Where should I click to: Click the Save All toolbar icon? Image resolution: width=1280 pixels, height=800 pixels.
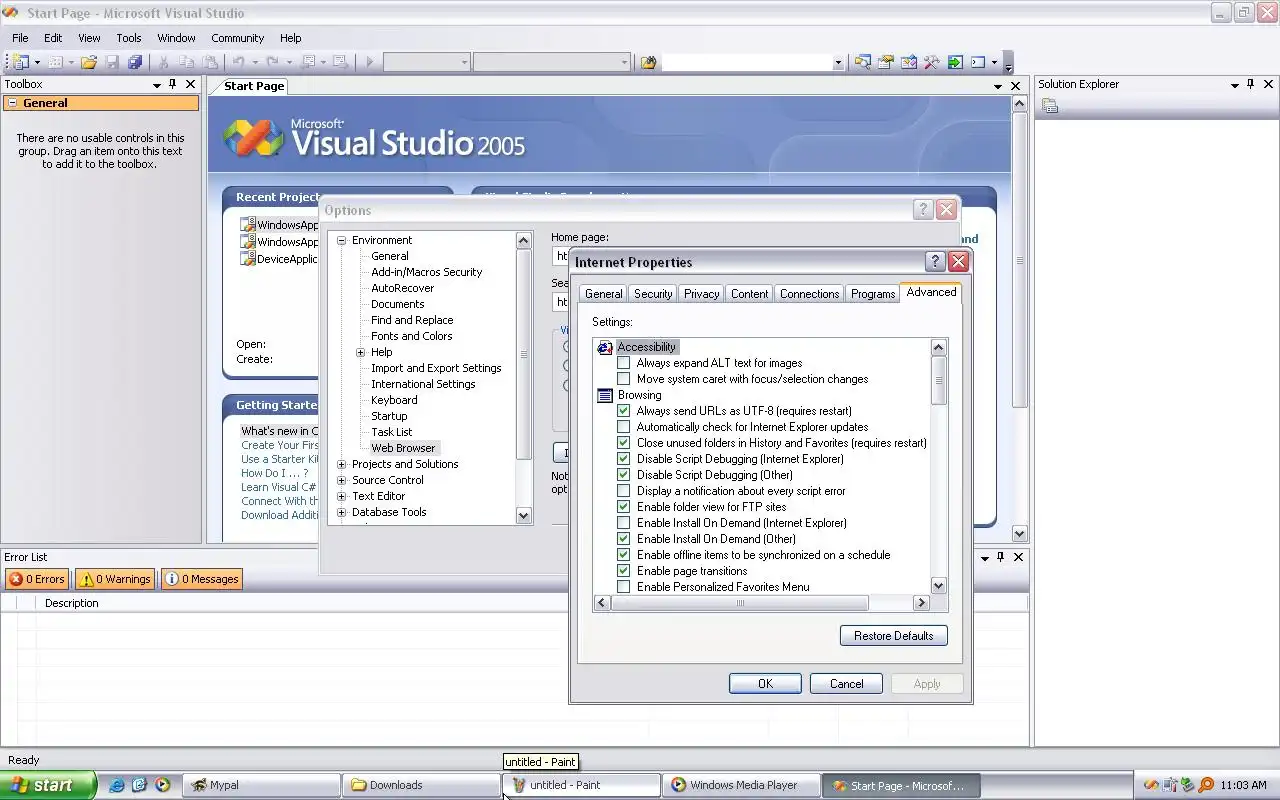coord(135,62)
